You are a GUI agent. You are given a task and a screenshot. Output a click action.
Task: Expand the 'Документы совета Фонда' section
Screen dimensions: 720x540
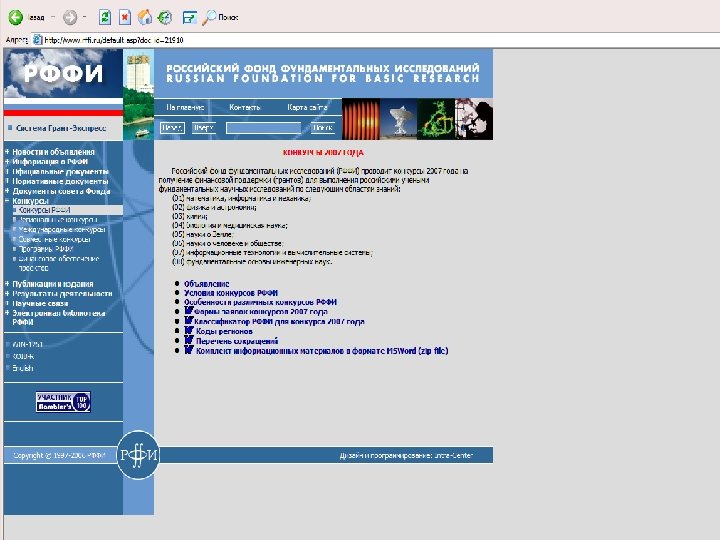[x=7, y=191]
